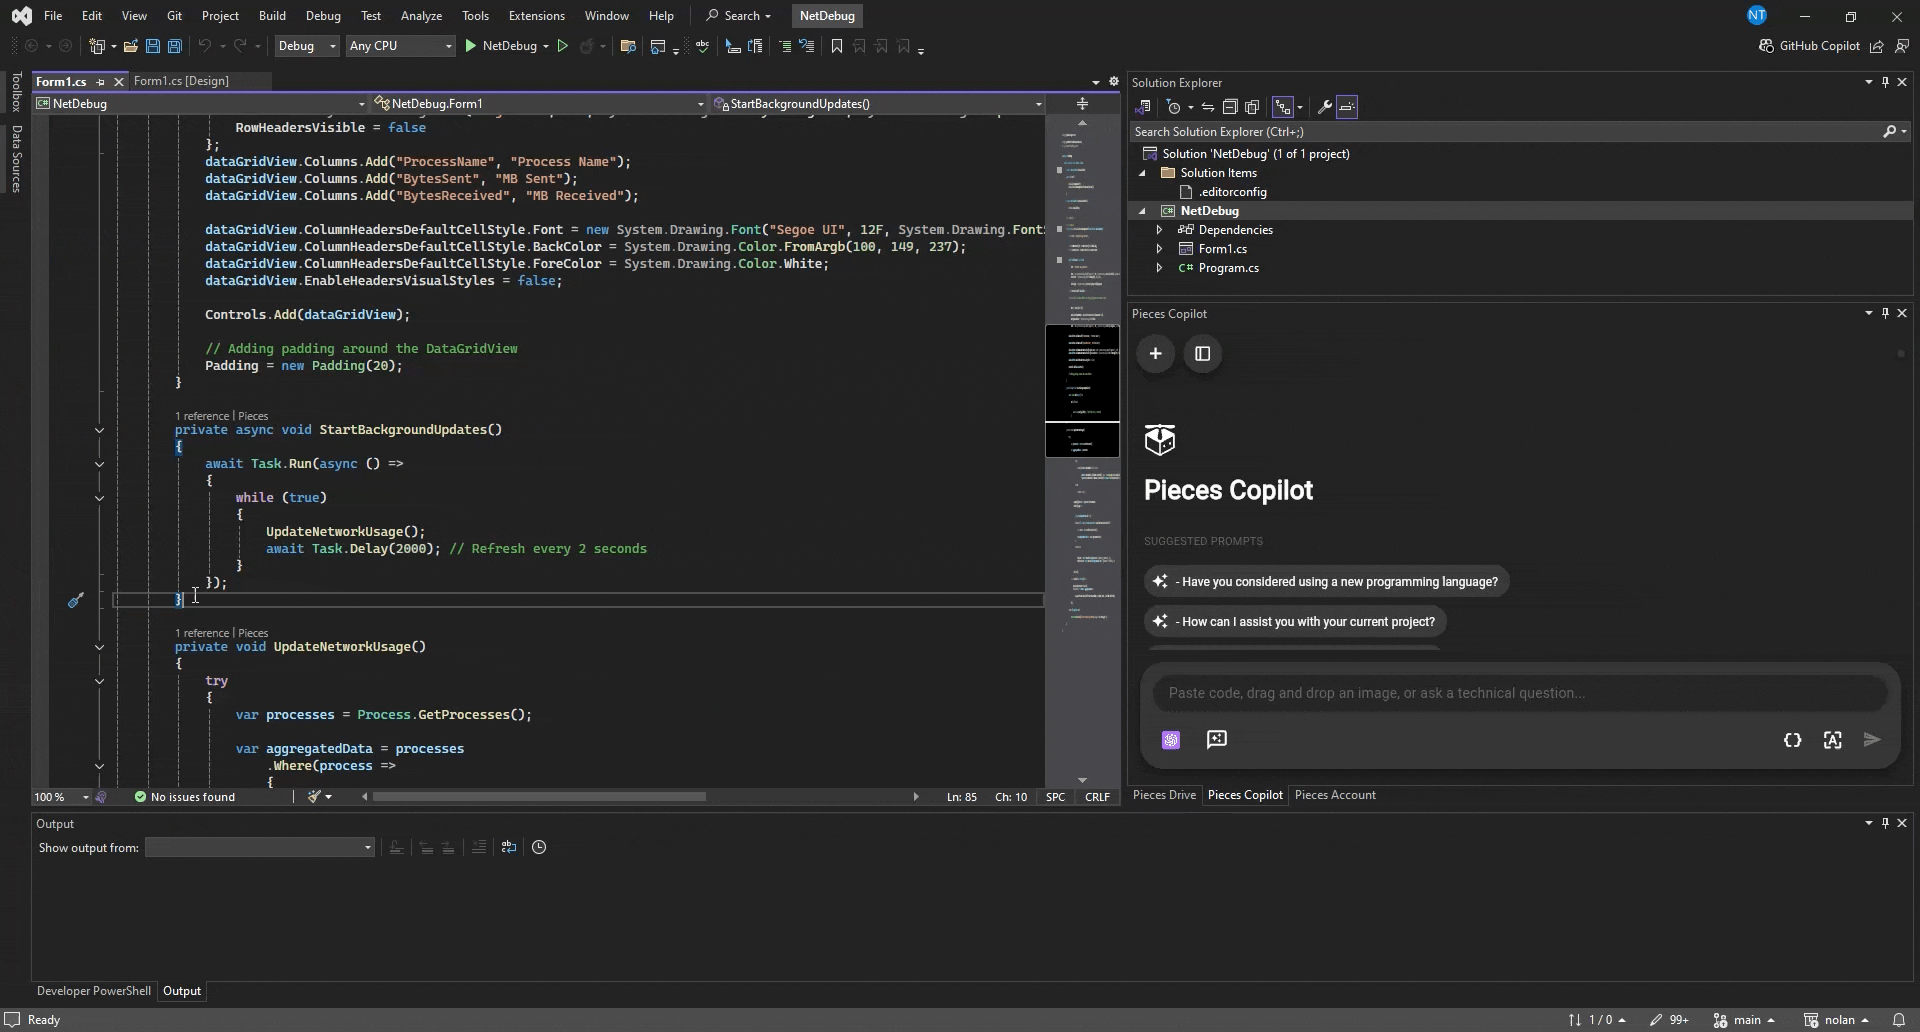Expand Form1.cs node in Solution Explorer
1920x1032 pixels.
click(x=1159, y=249)
